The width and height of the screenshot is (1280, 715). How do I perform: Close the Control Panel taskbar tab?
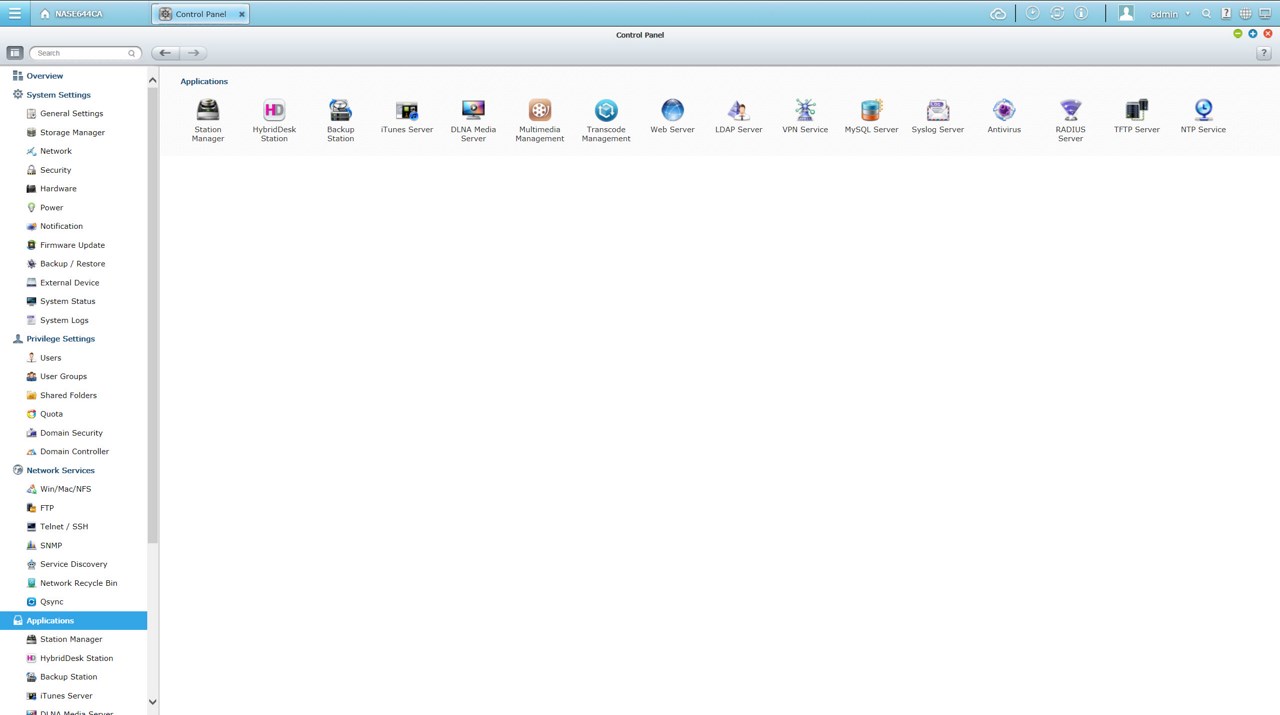(x=241, y=14)
